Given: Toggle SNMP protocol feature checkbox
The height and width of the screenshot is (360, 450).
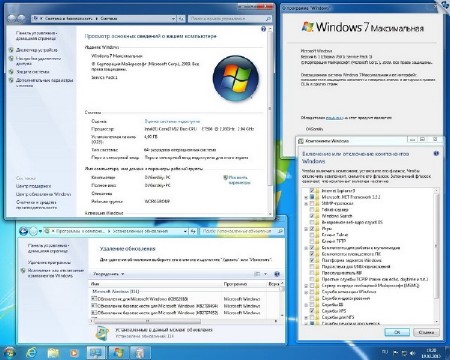Looking at the screenshot, I should [312, 203].
